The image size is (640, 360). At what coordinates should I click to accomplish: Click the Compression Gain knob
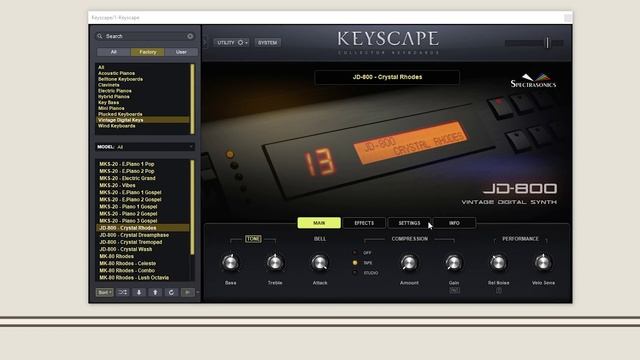click(x=454, y=262)
